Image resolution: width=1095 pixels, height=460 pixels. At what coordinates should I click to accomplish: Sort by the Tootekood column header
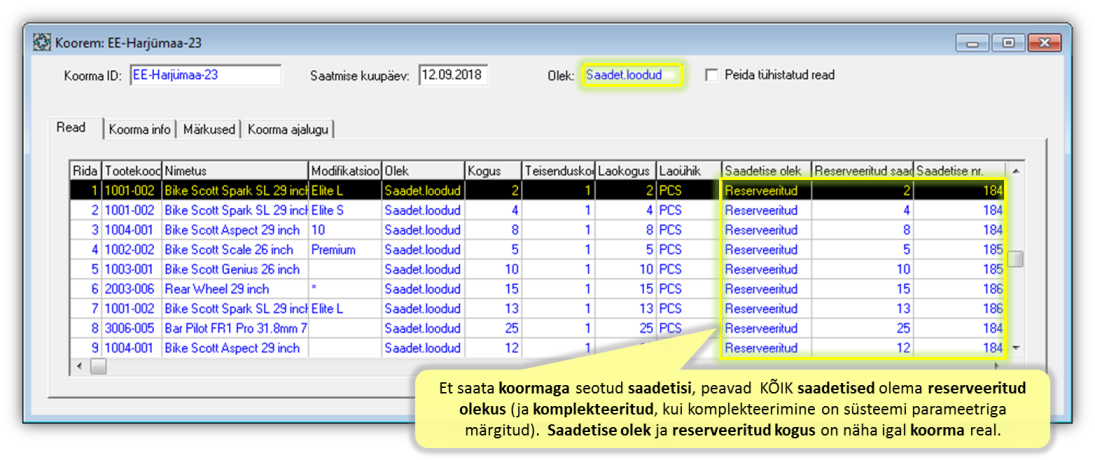(x=132, y=171)
